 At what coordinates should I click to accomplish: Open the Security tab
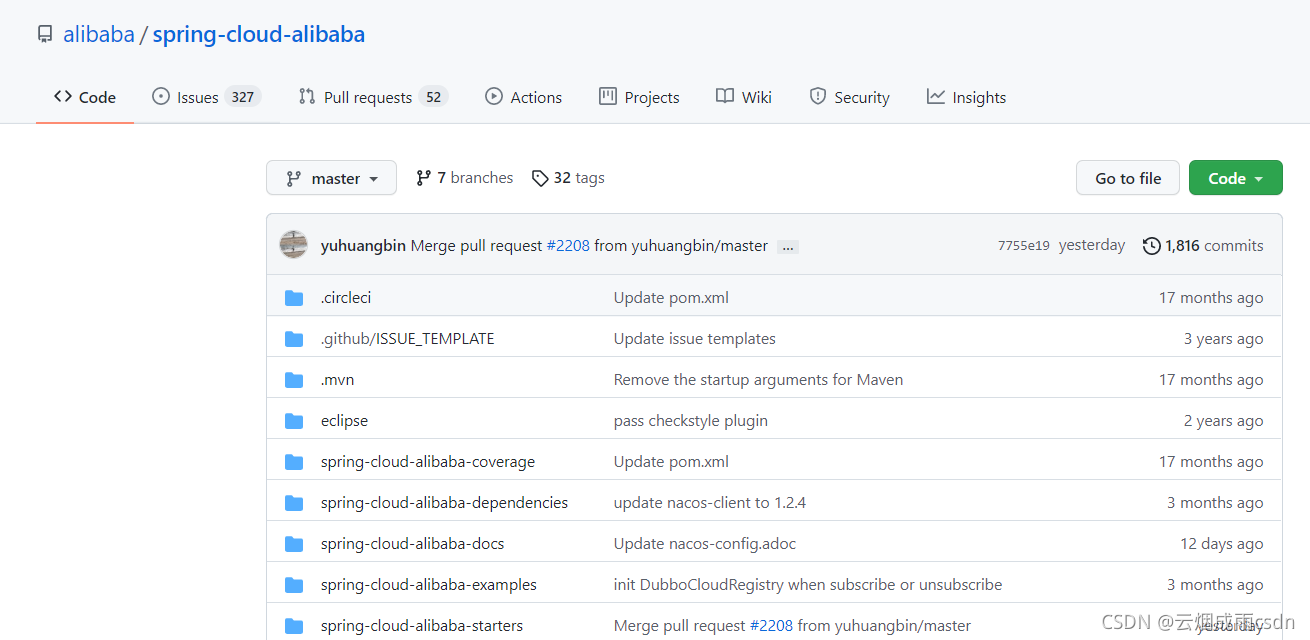click(849, 97)
